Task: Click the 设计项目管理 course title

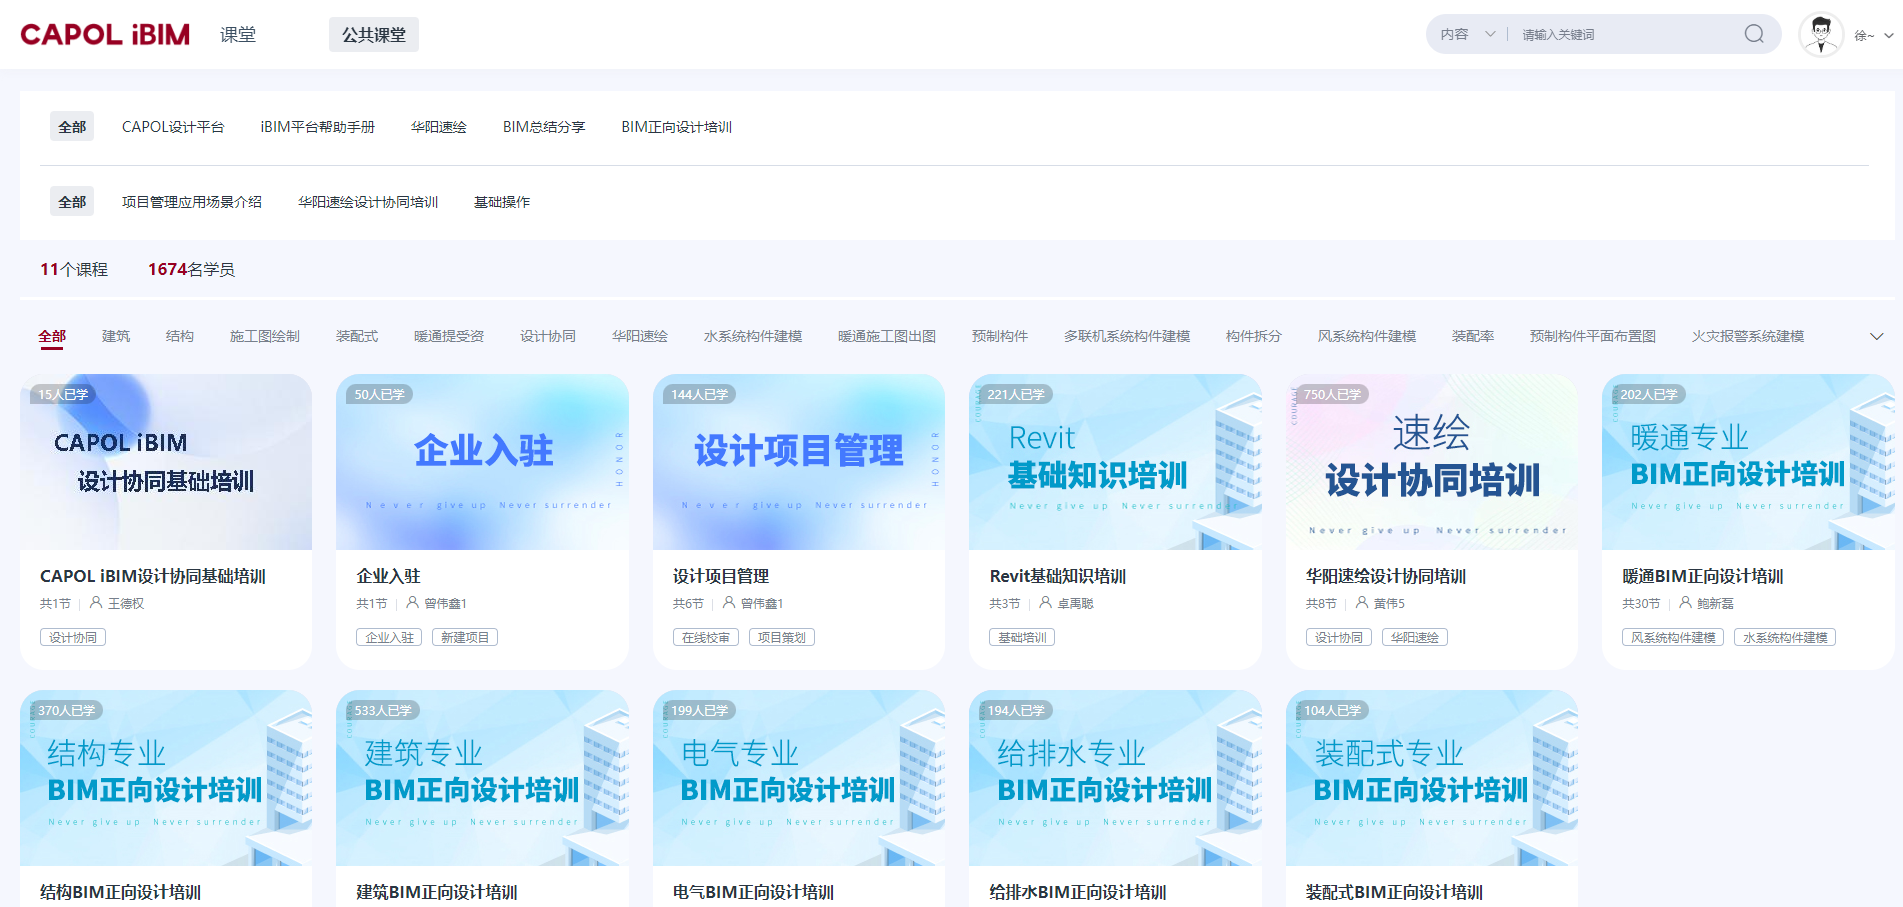Action: [x=721, y=576]
